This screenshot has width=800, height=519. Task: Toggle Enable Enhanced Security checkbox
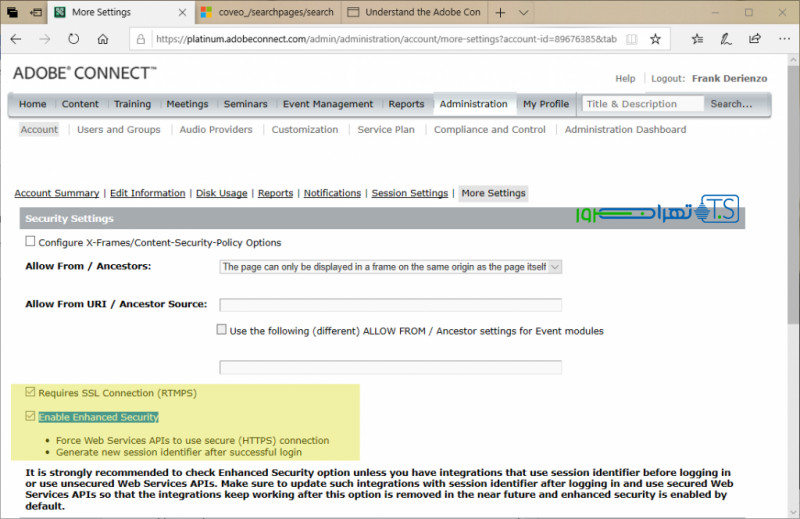[30, 417]
